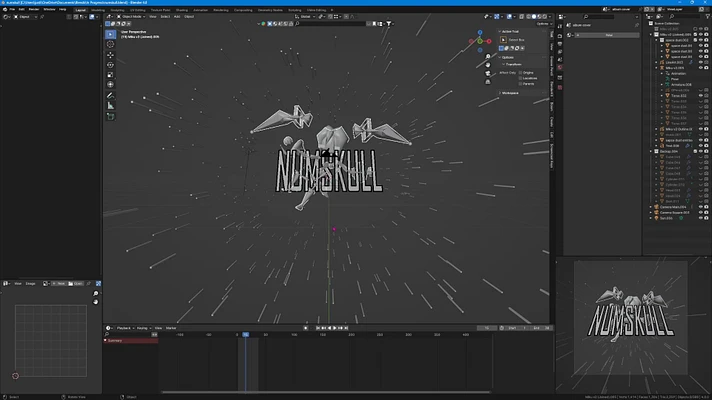Select the Measure tool
Image resolution: width=712 pixels, height=400 pixels.
tap(110, 106)
